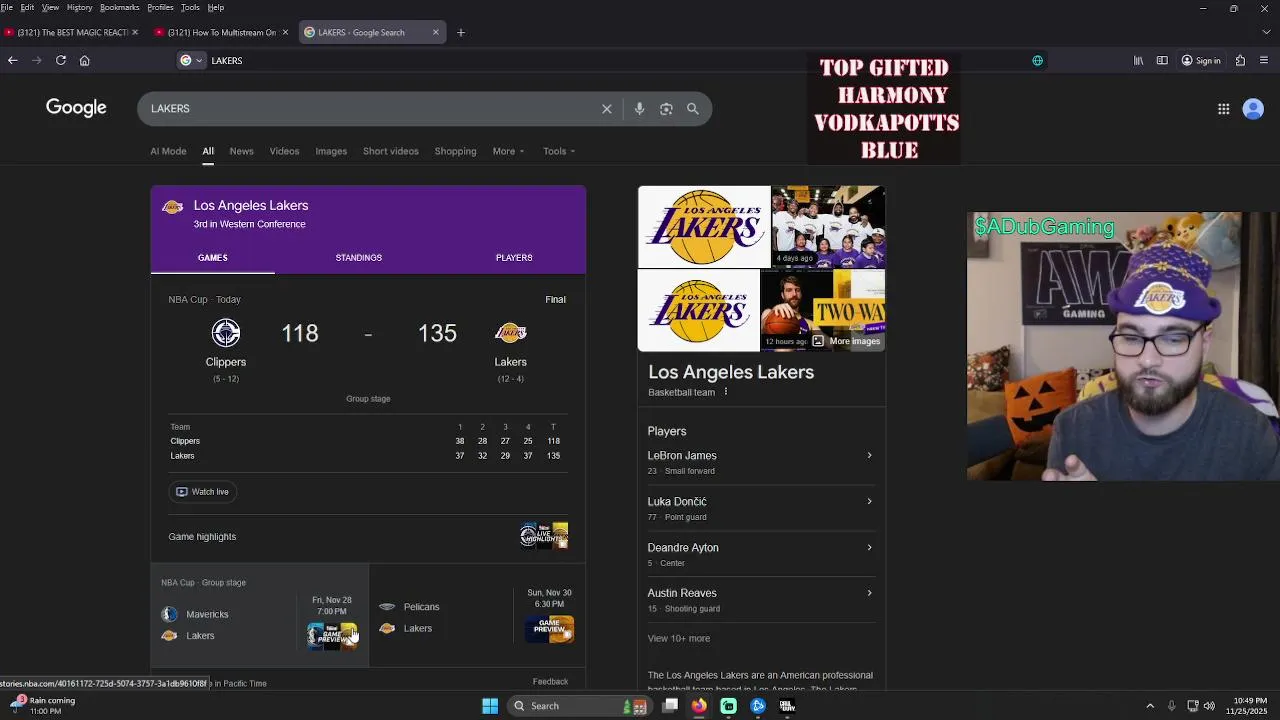Open Firefox from the taskbar
Image resolution: width=1280 pixels, height=720 pixels.
tap(699, 706)
